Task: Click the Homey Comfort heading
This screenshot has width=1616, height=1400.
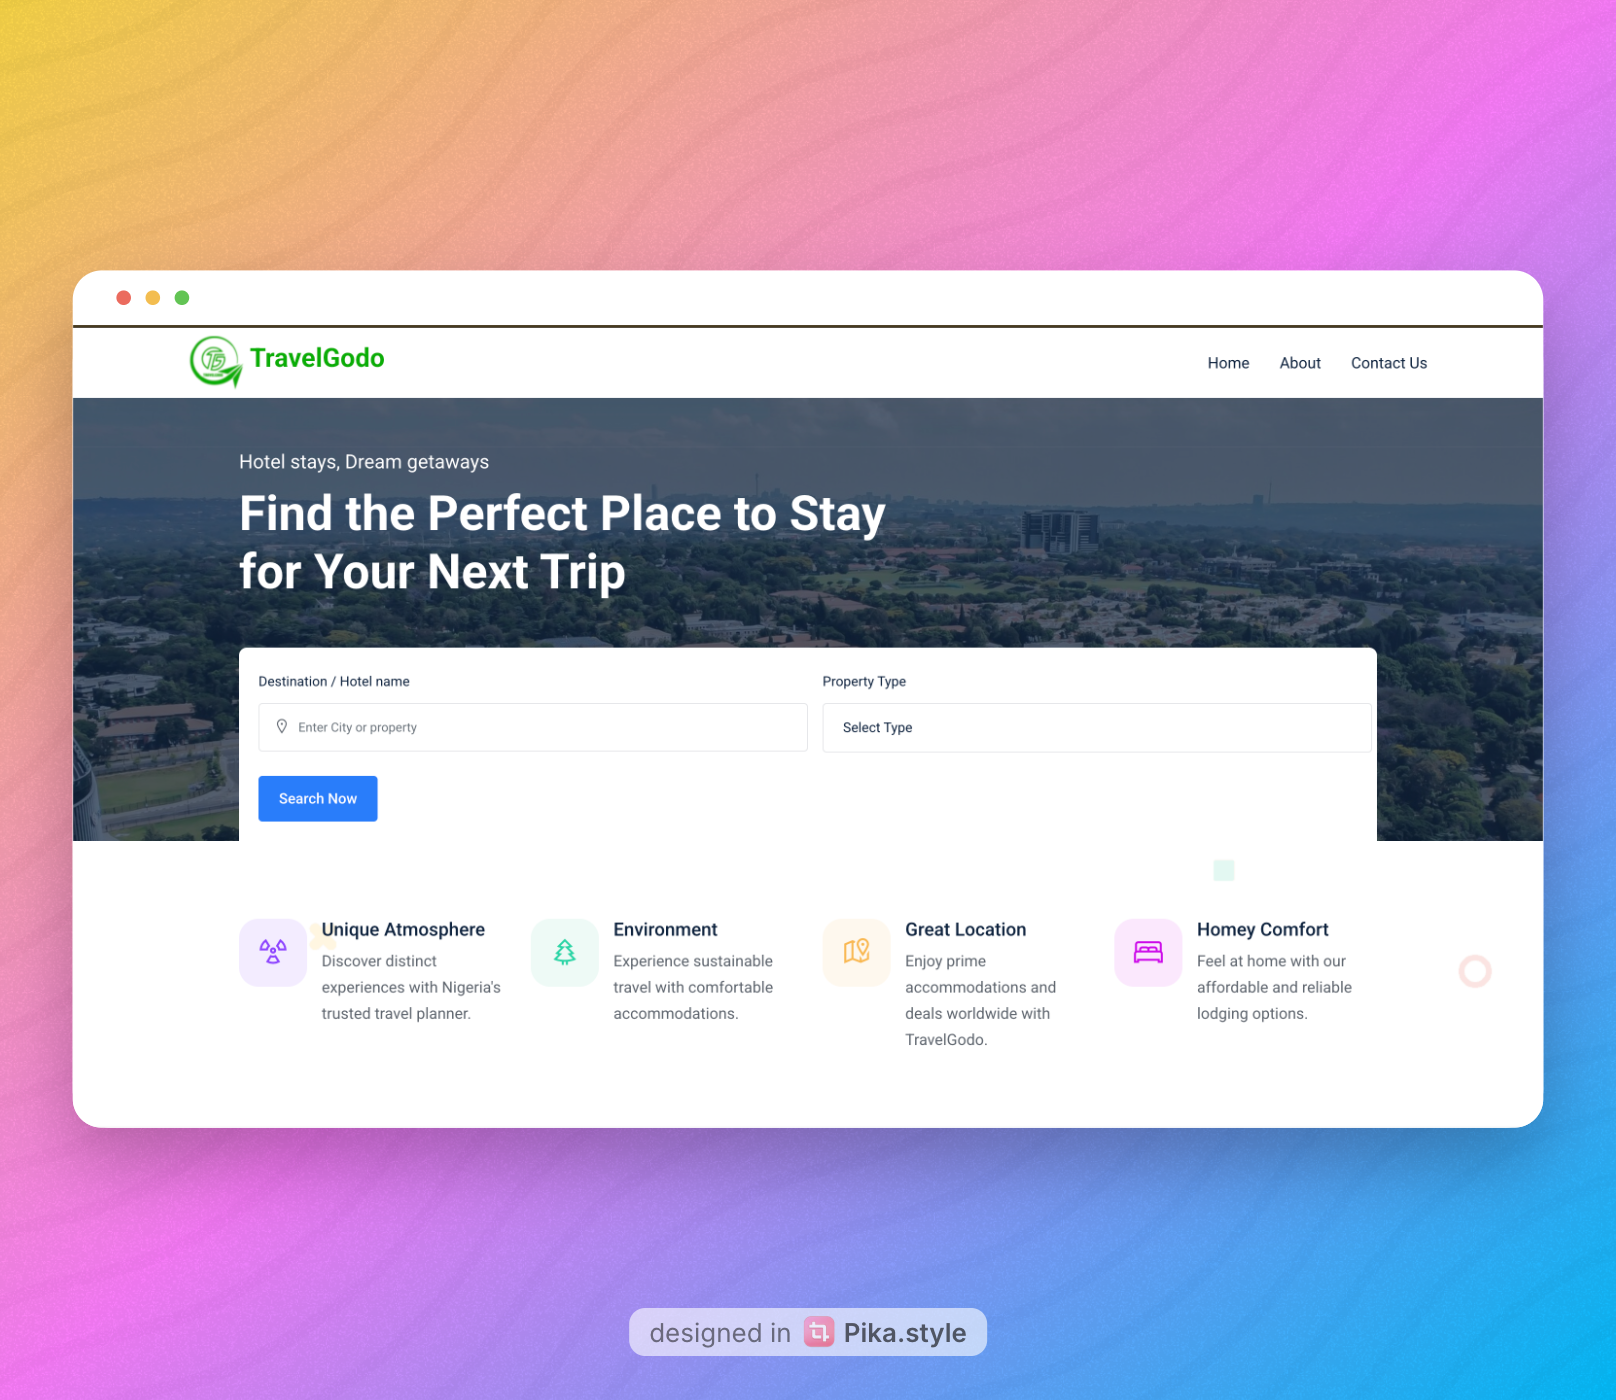Action: click(1263, 930)
